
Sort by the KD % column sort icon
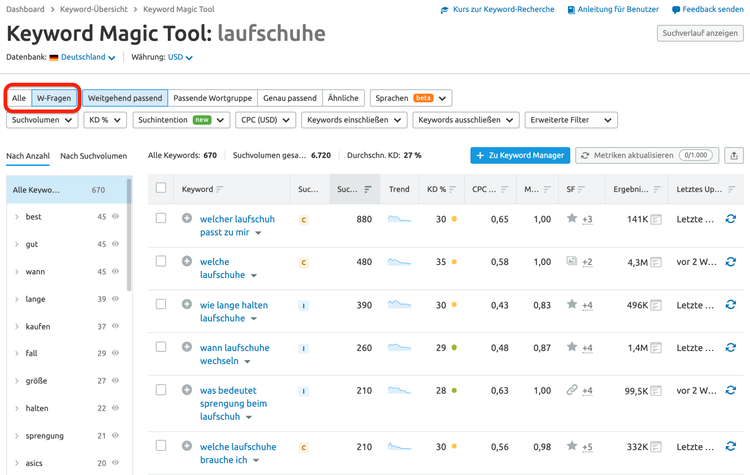(452, 189)
